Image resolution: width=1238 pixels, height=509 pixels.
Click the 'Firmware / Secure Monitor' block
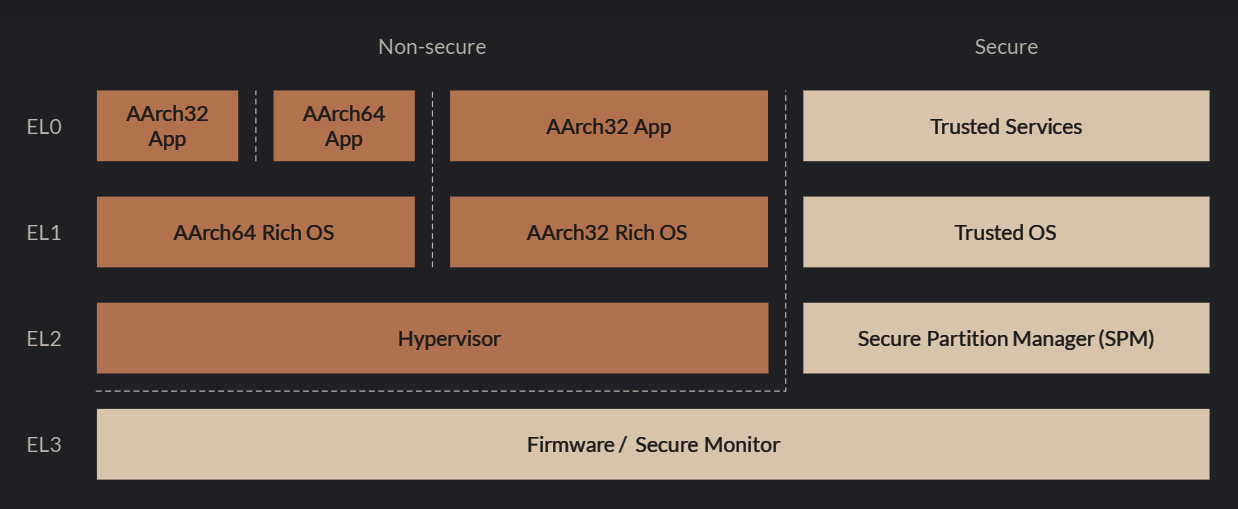tap(653, 444)
